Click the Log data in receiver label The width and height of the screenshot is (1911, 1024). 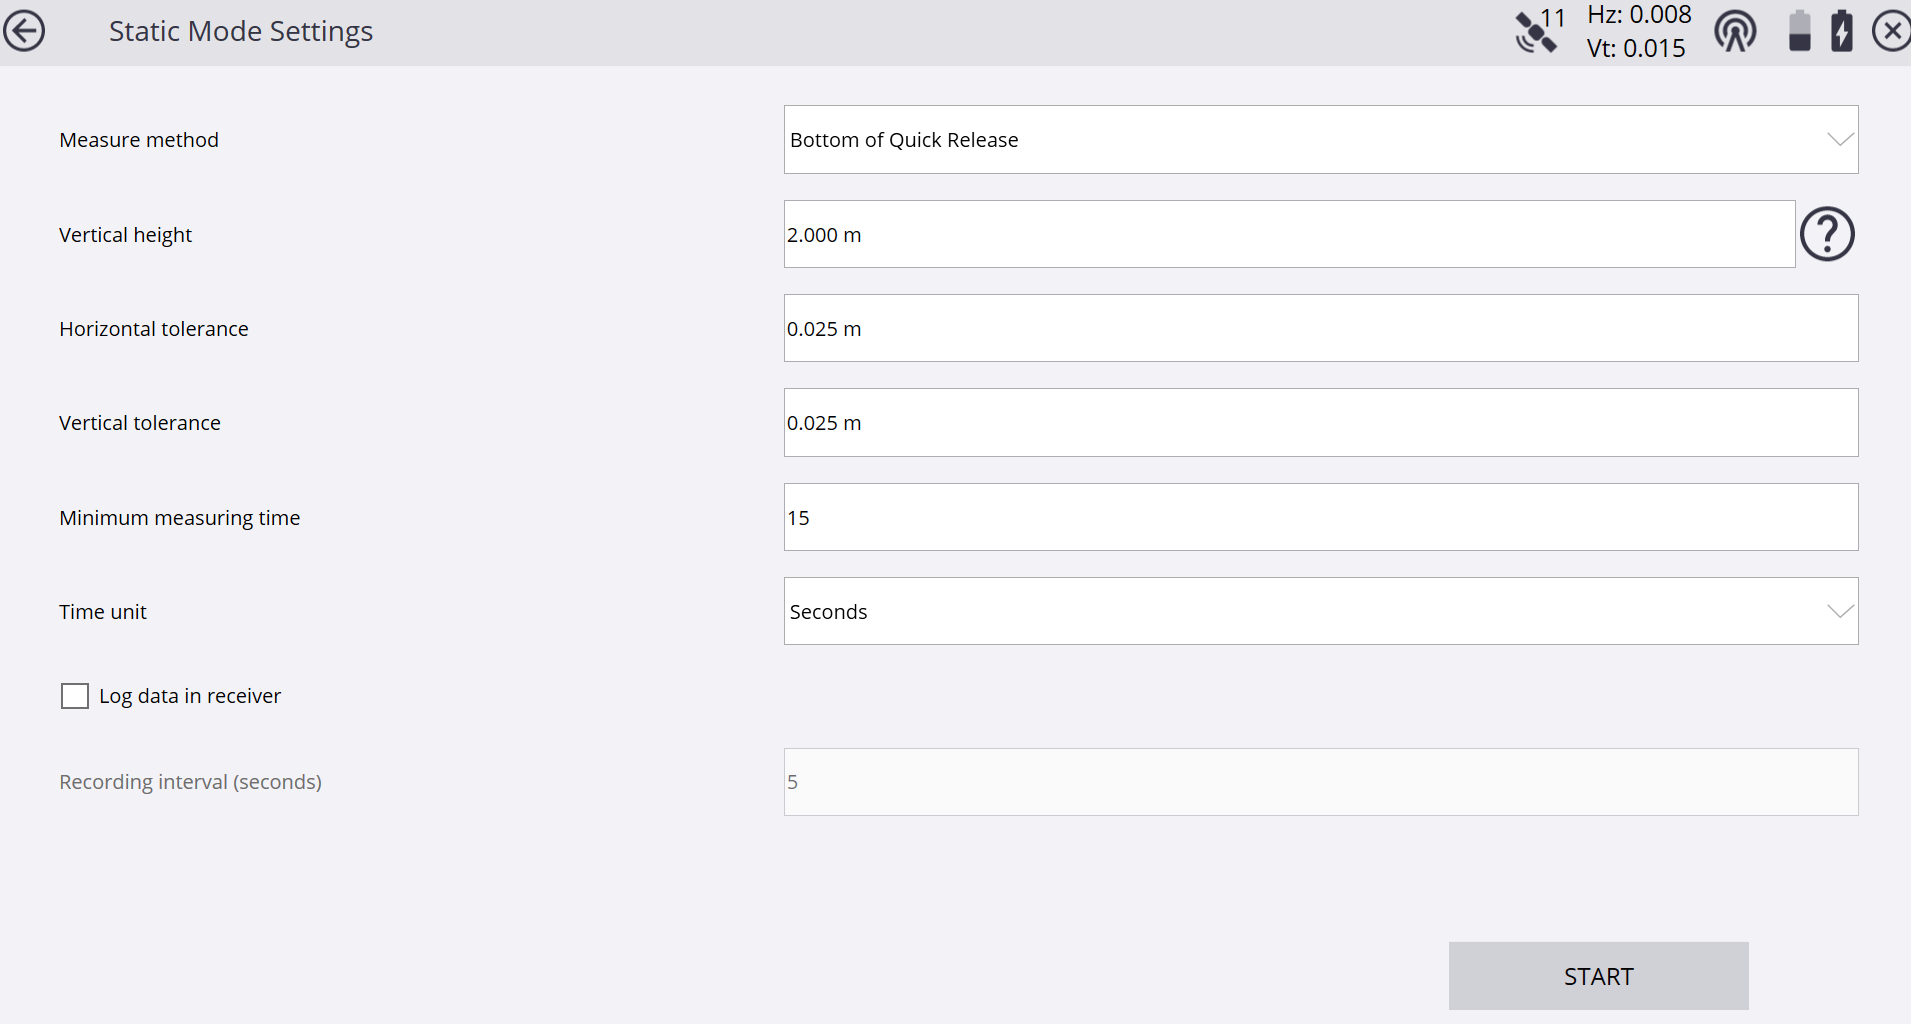point(190,696)
